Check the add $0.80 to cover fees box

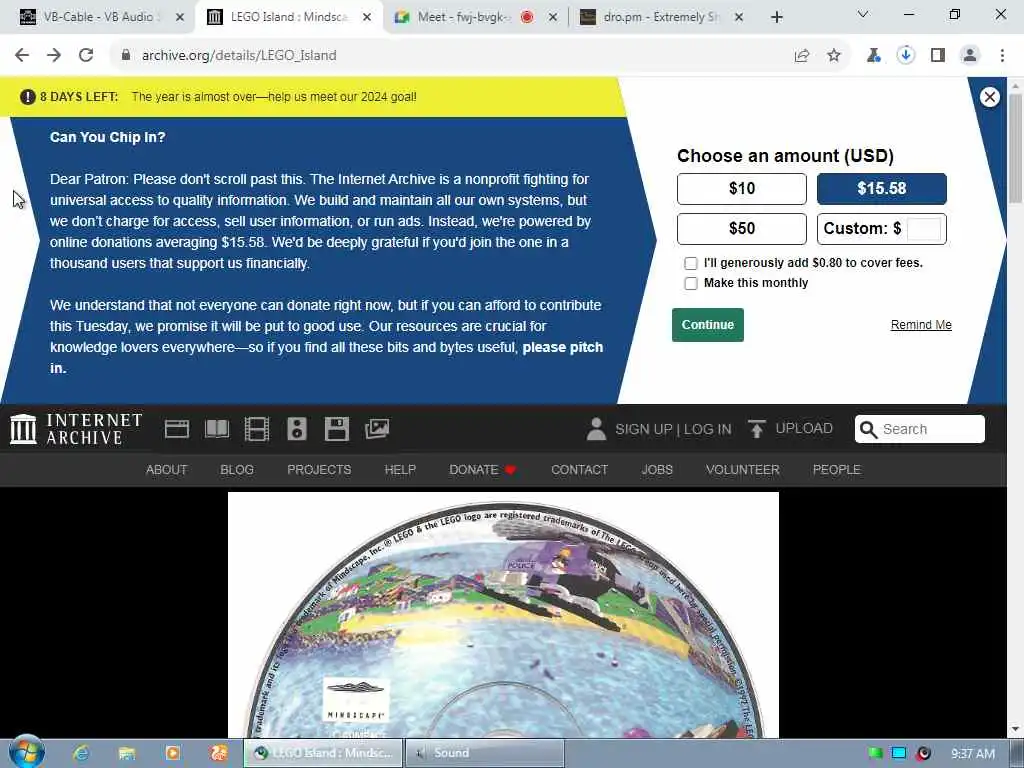[690, 263]
